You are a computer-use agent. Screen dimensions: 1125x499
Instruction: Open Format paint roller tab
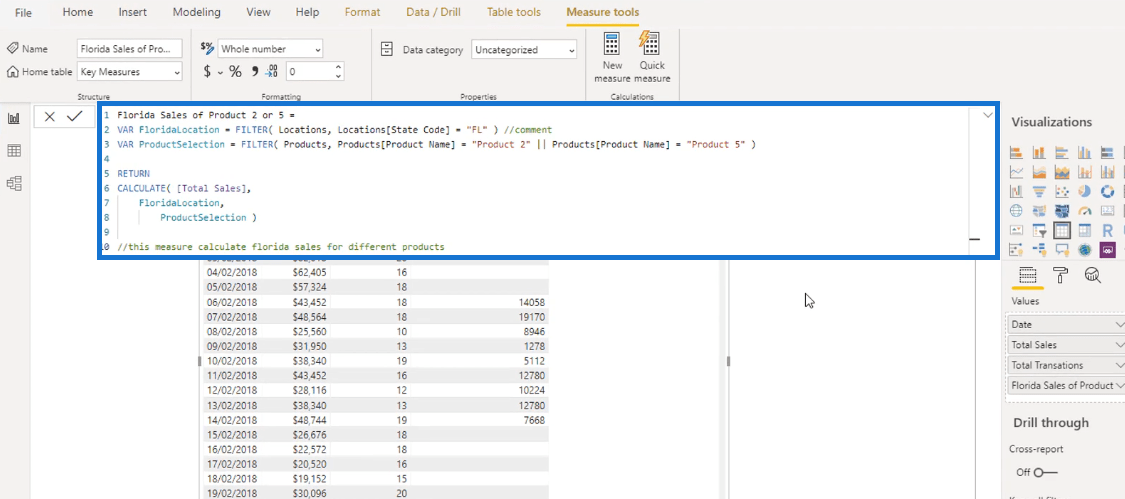click(x=1060, y=275)
